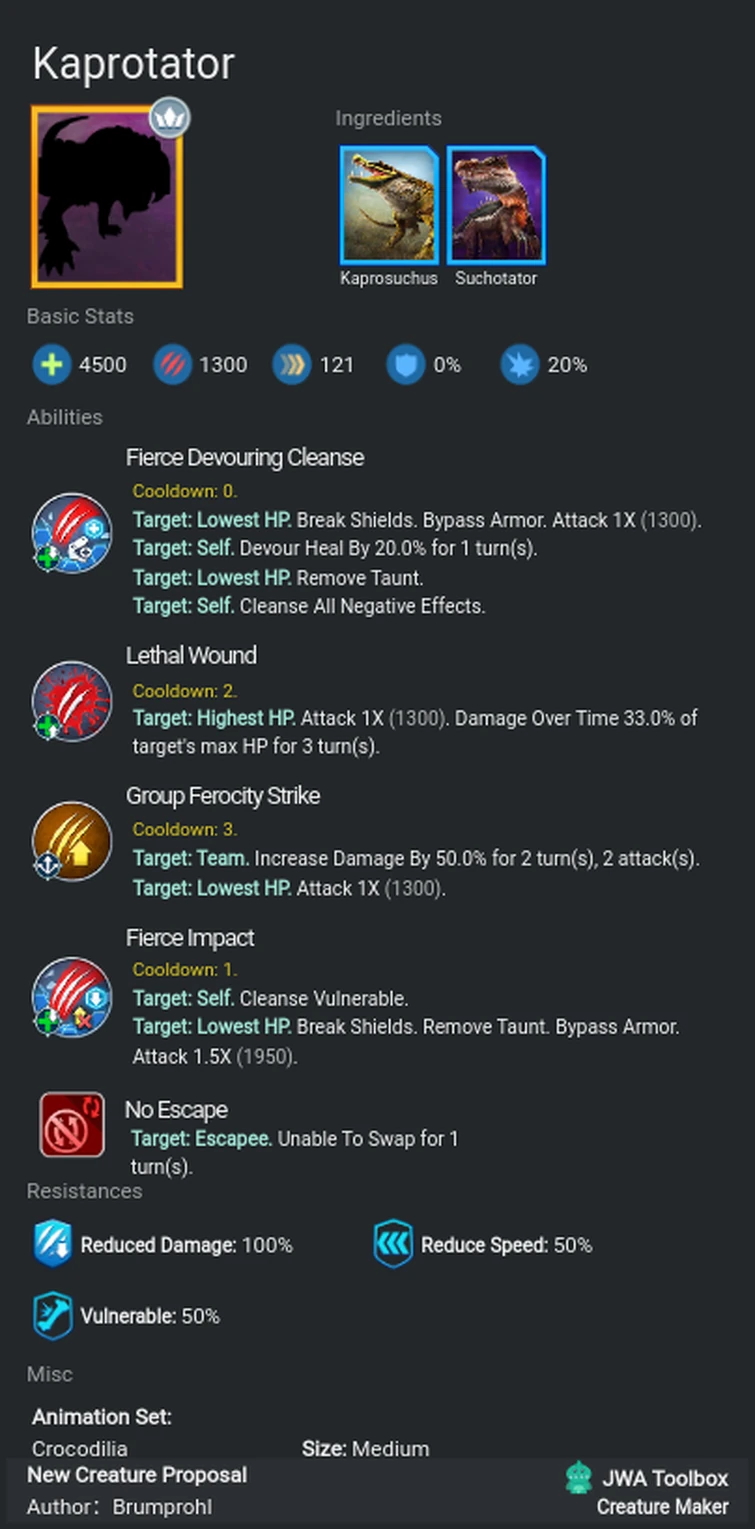Click the Kaprotator creature name title
This screenshot has width=755, height=1529.
[x=133, y=64]
